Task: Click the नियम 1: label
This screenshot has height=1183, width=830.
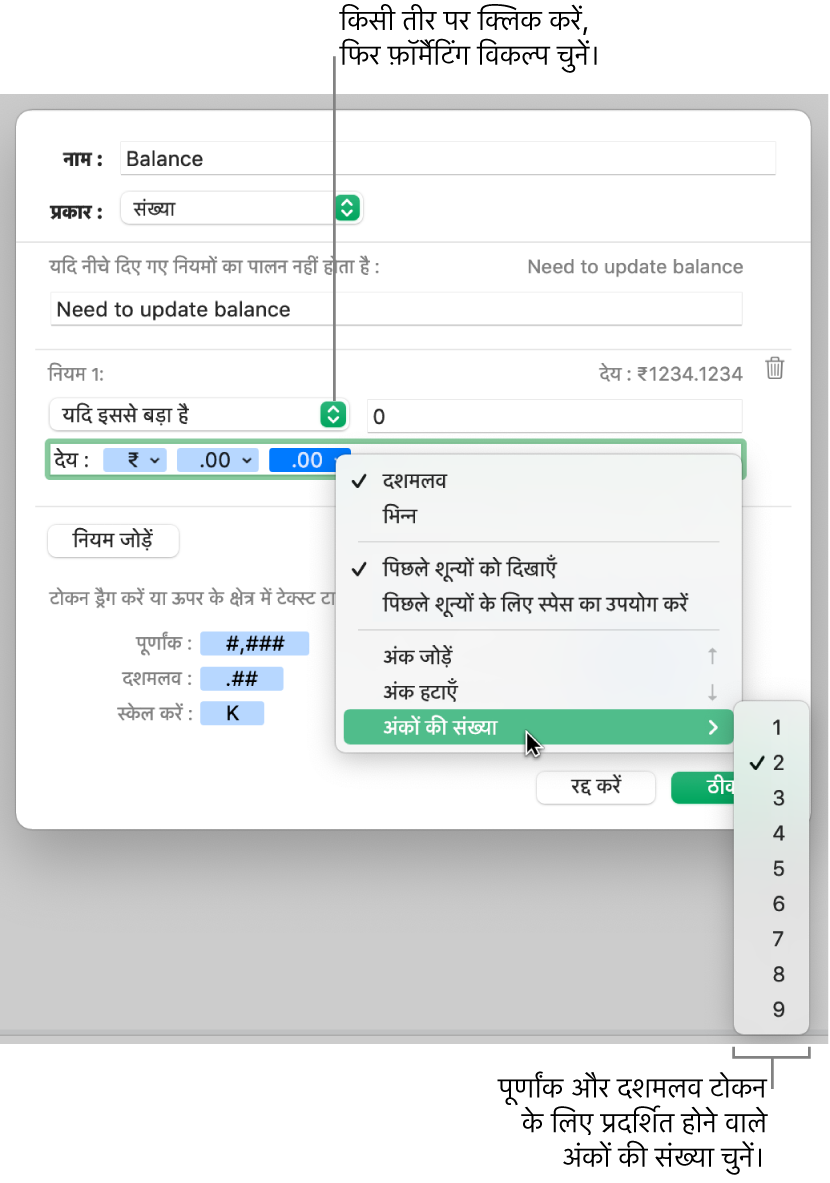Action: (76, 373)
